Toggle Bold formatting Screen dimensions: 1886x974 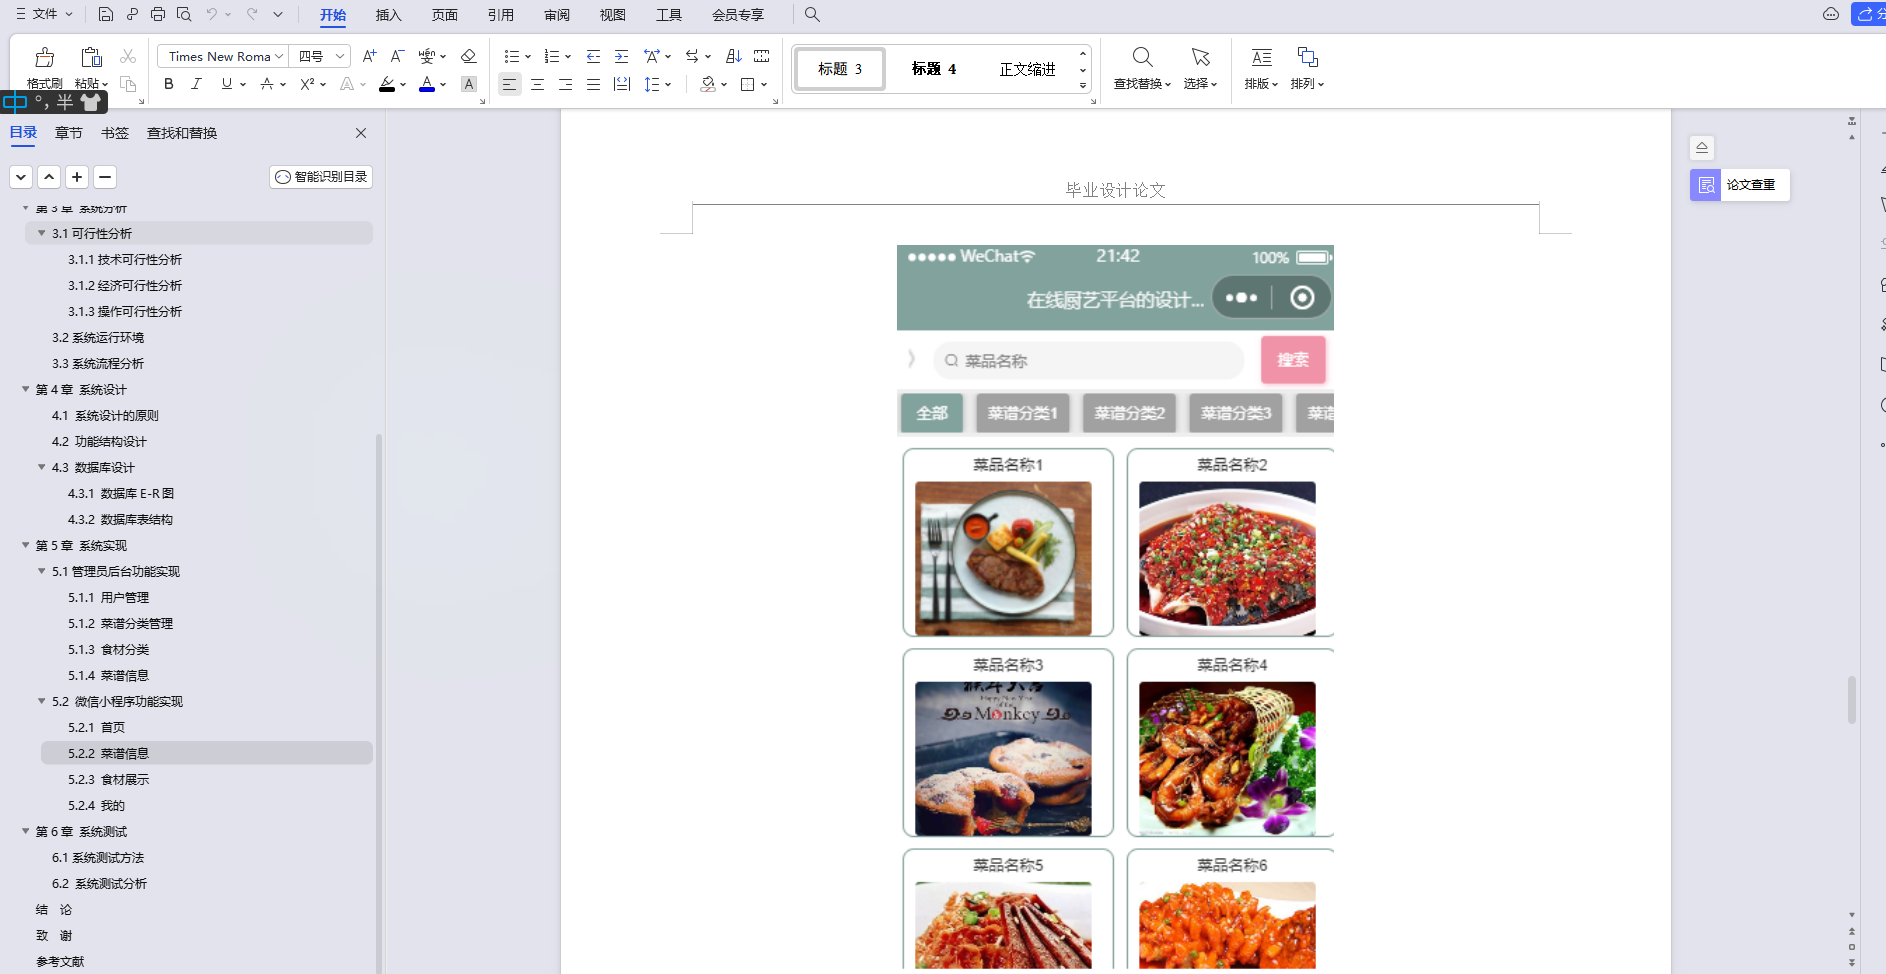coord(168,84)
